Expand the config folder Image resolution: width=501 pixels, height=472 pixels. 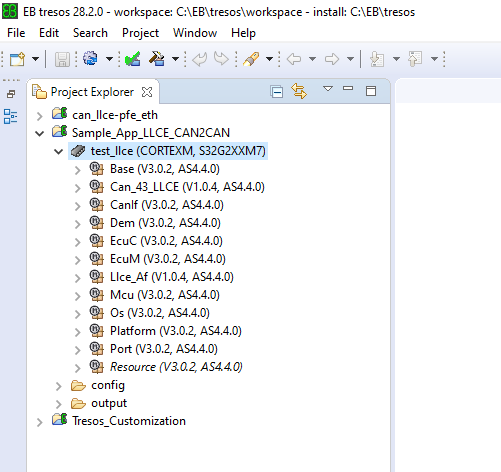[59, 386]
